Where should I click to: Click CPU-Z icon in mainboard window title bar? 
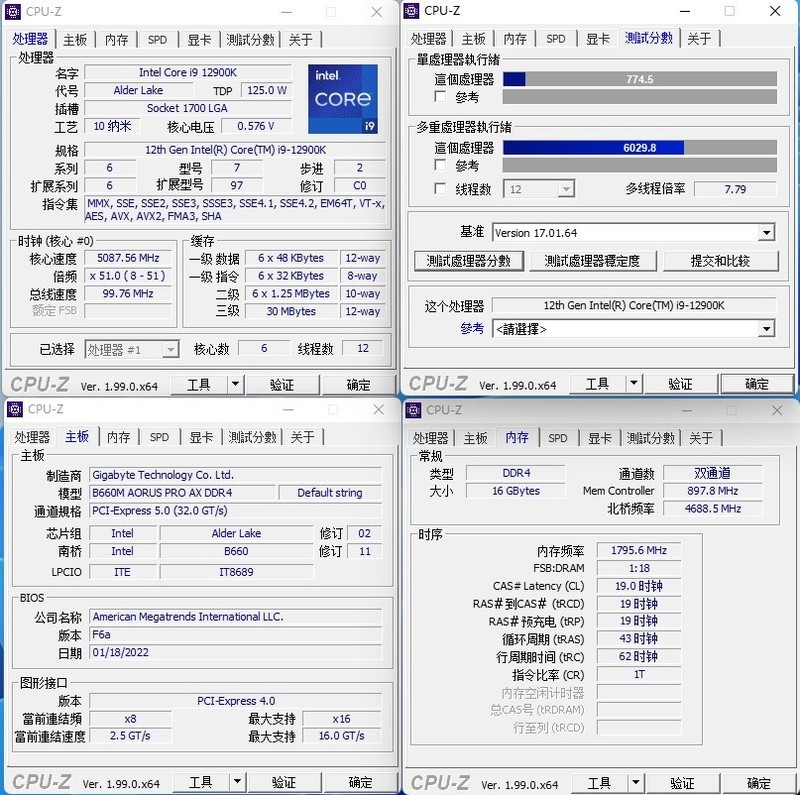tap(13, 410)
